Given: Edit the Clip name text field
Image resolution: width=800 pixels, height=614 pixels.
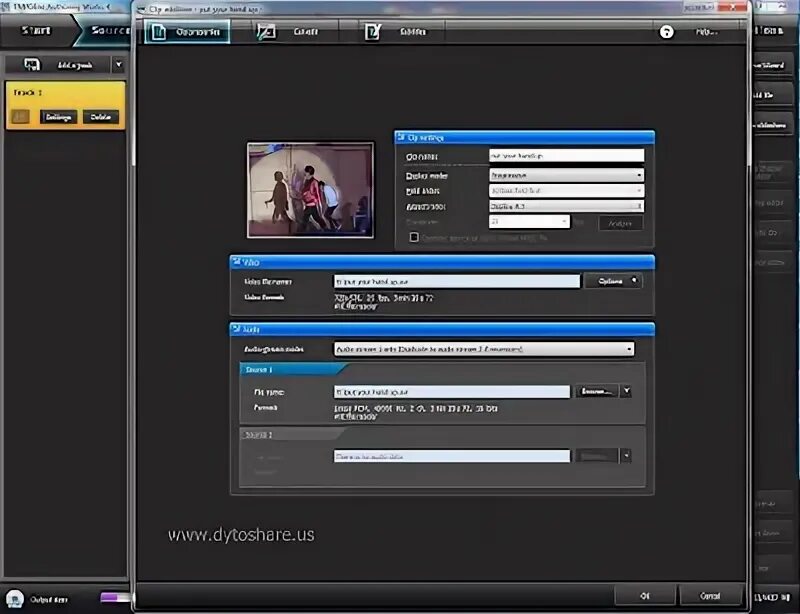Looking at the screenshot, I should [x=566, y=156].
